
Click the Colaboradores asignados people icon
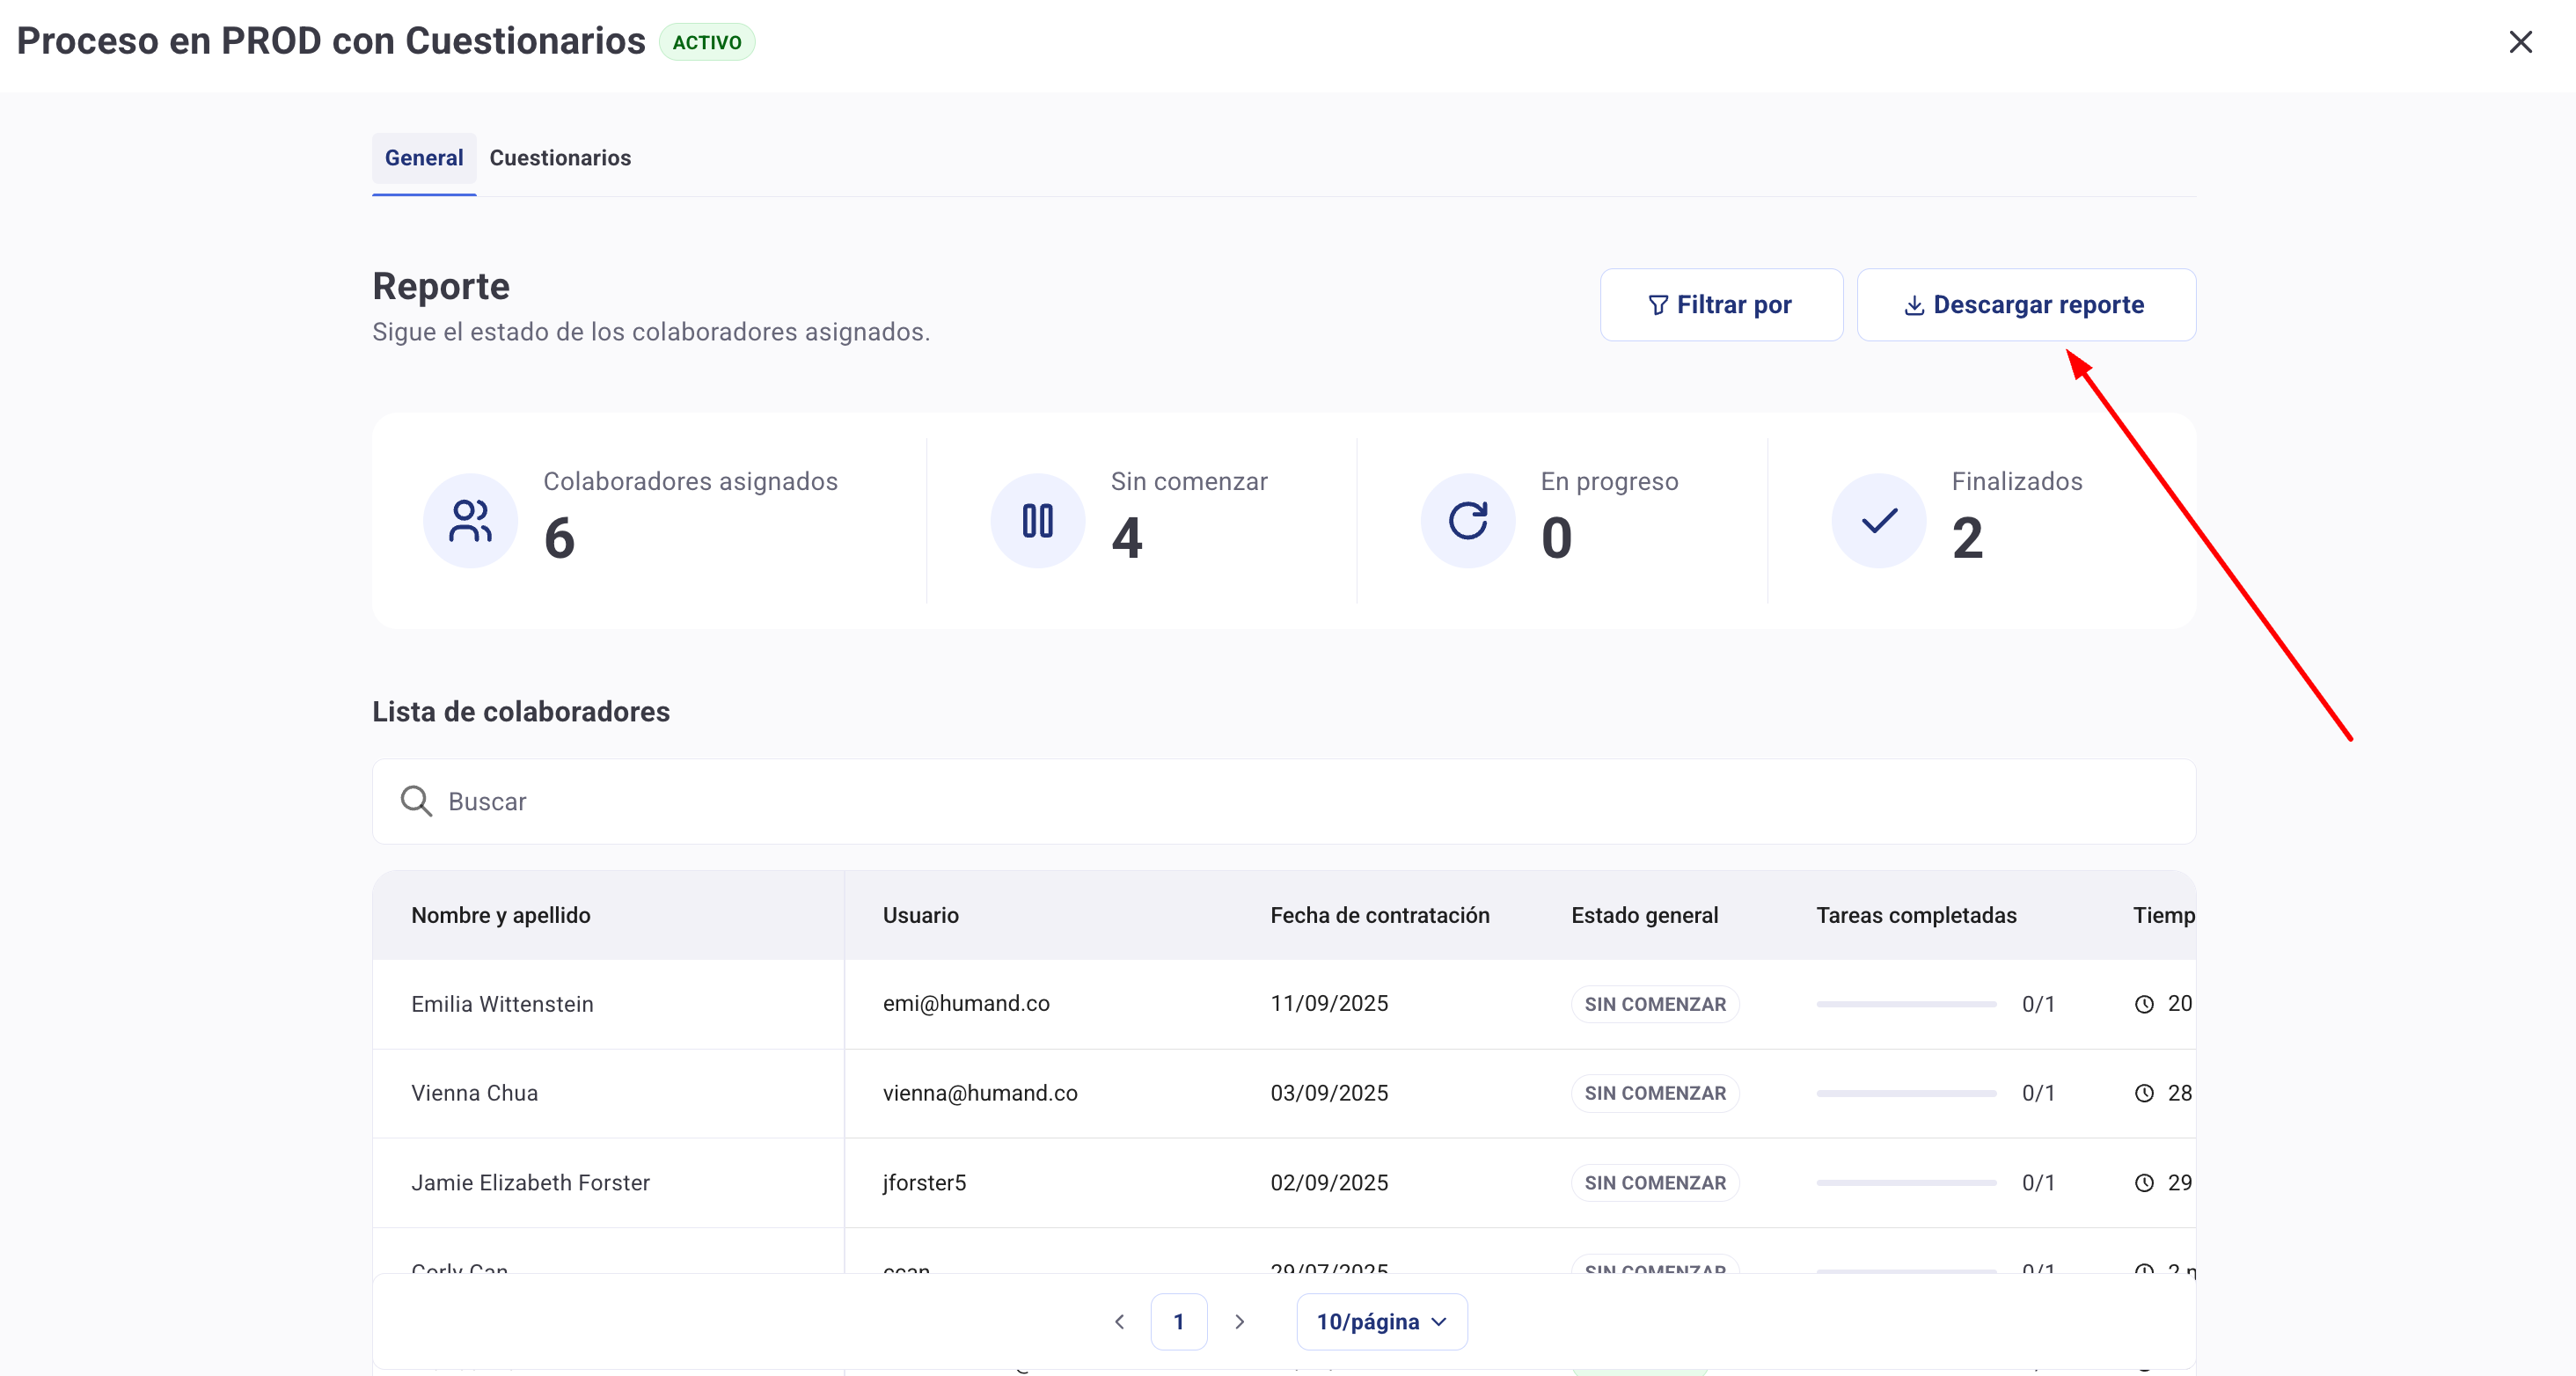[x=470, y=521]
